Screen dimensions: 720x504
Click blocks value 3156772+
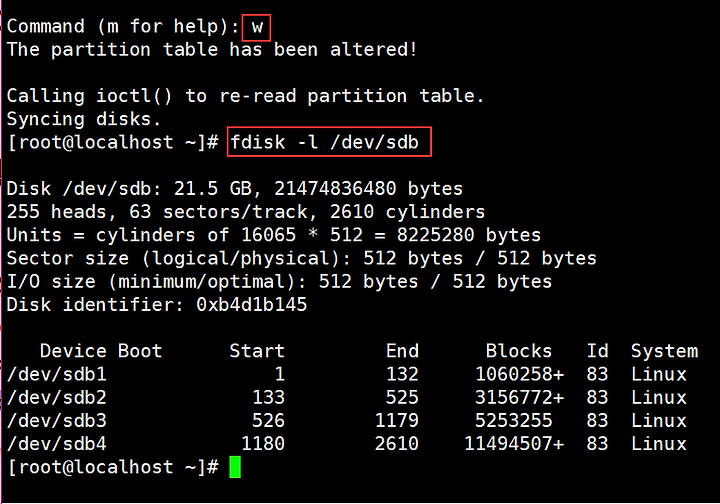519,397
